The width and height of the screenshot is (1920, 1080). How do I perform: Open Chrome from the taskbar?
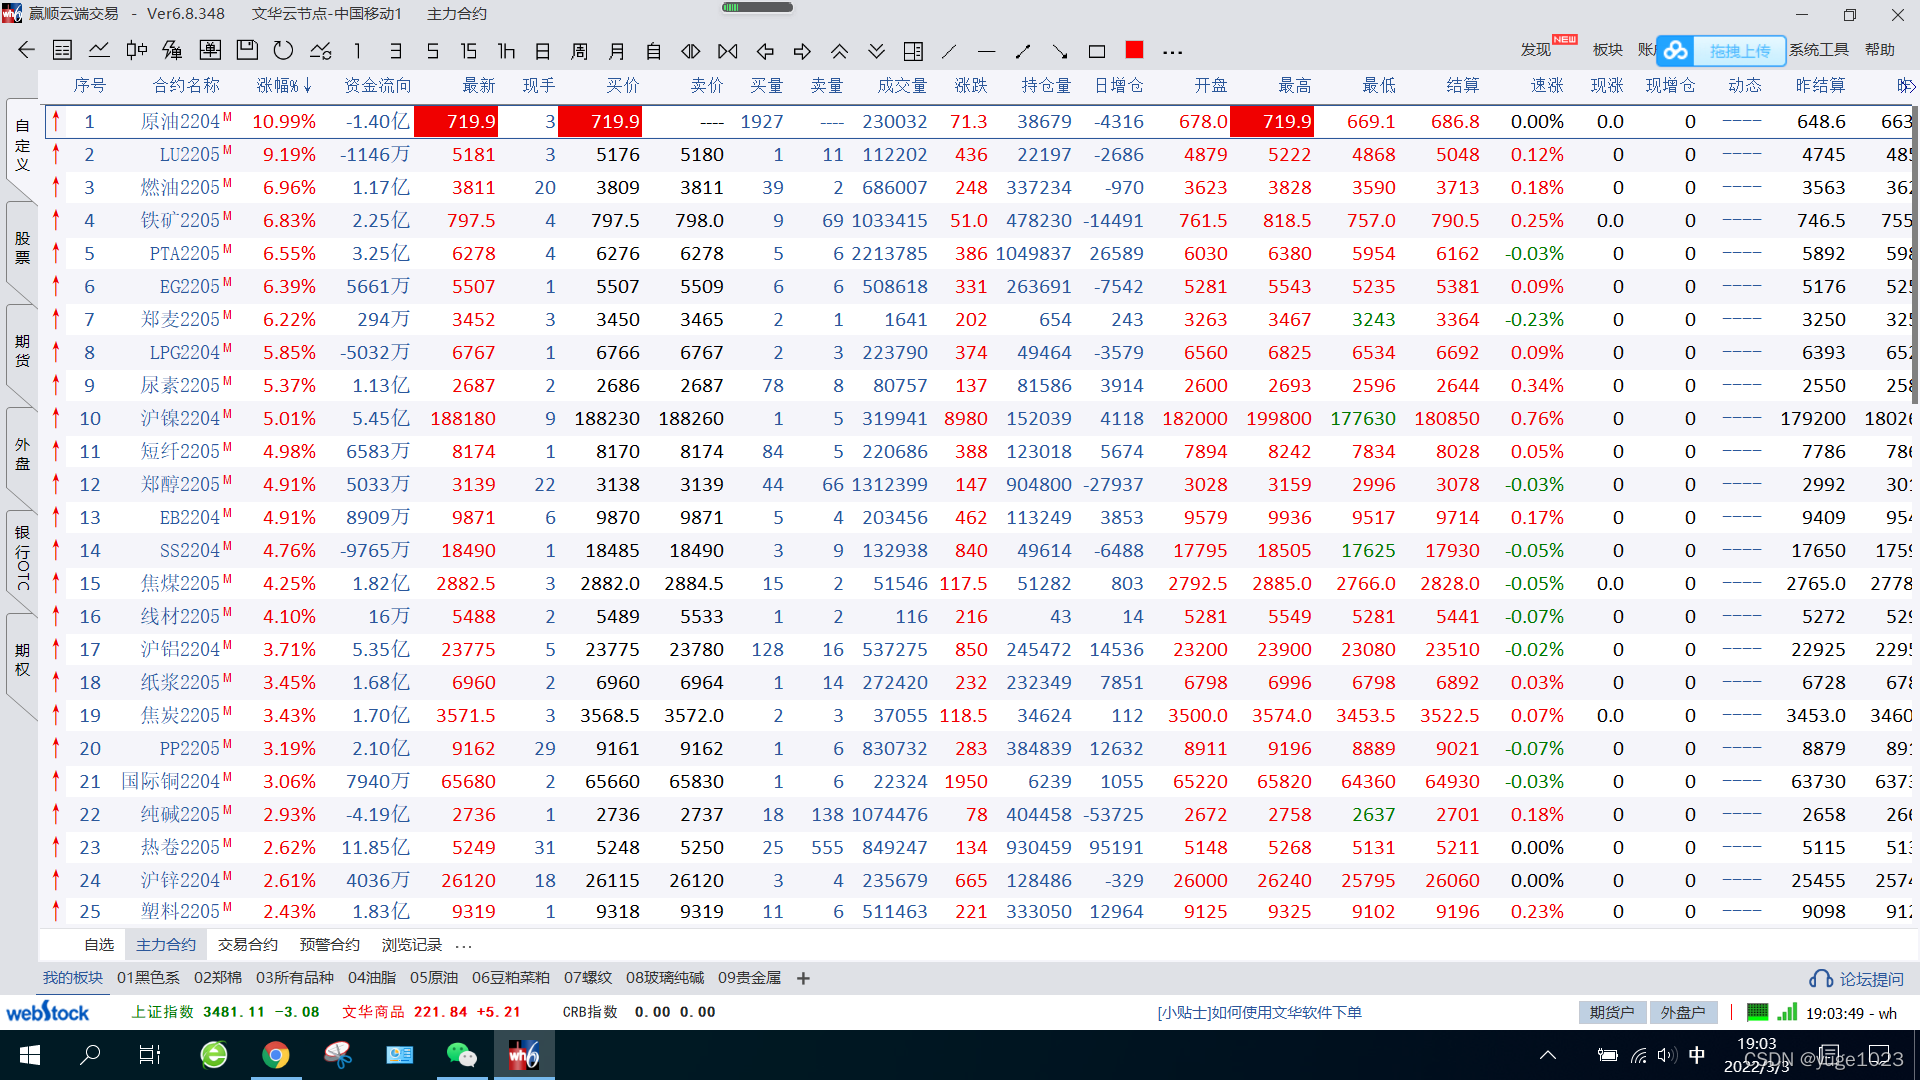[276, 1055]
